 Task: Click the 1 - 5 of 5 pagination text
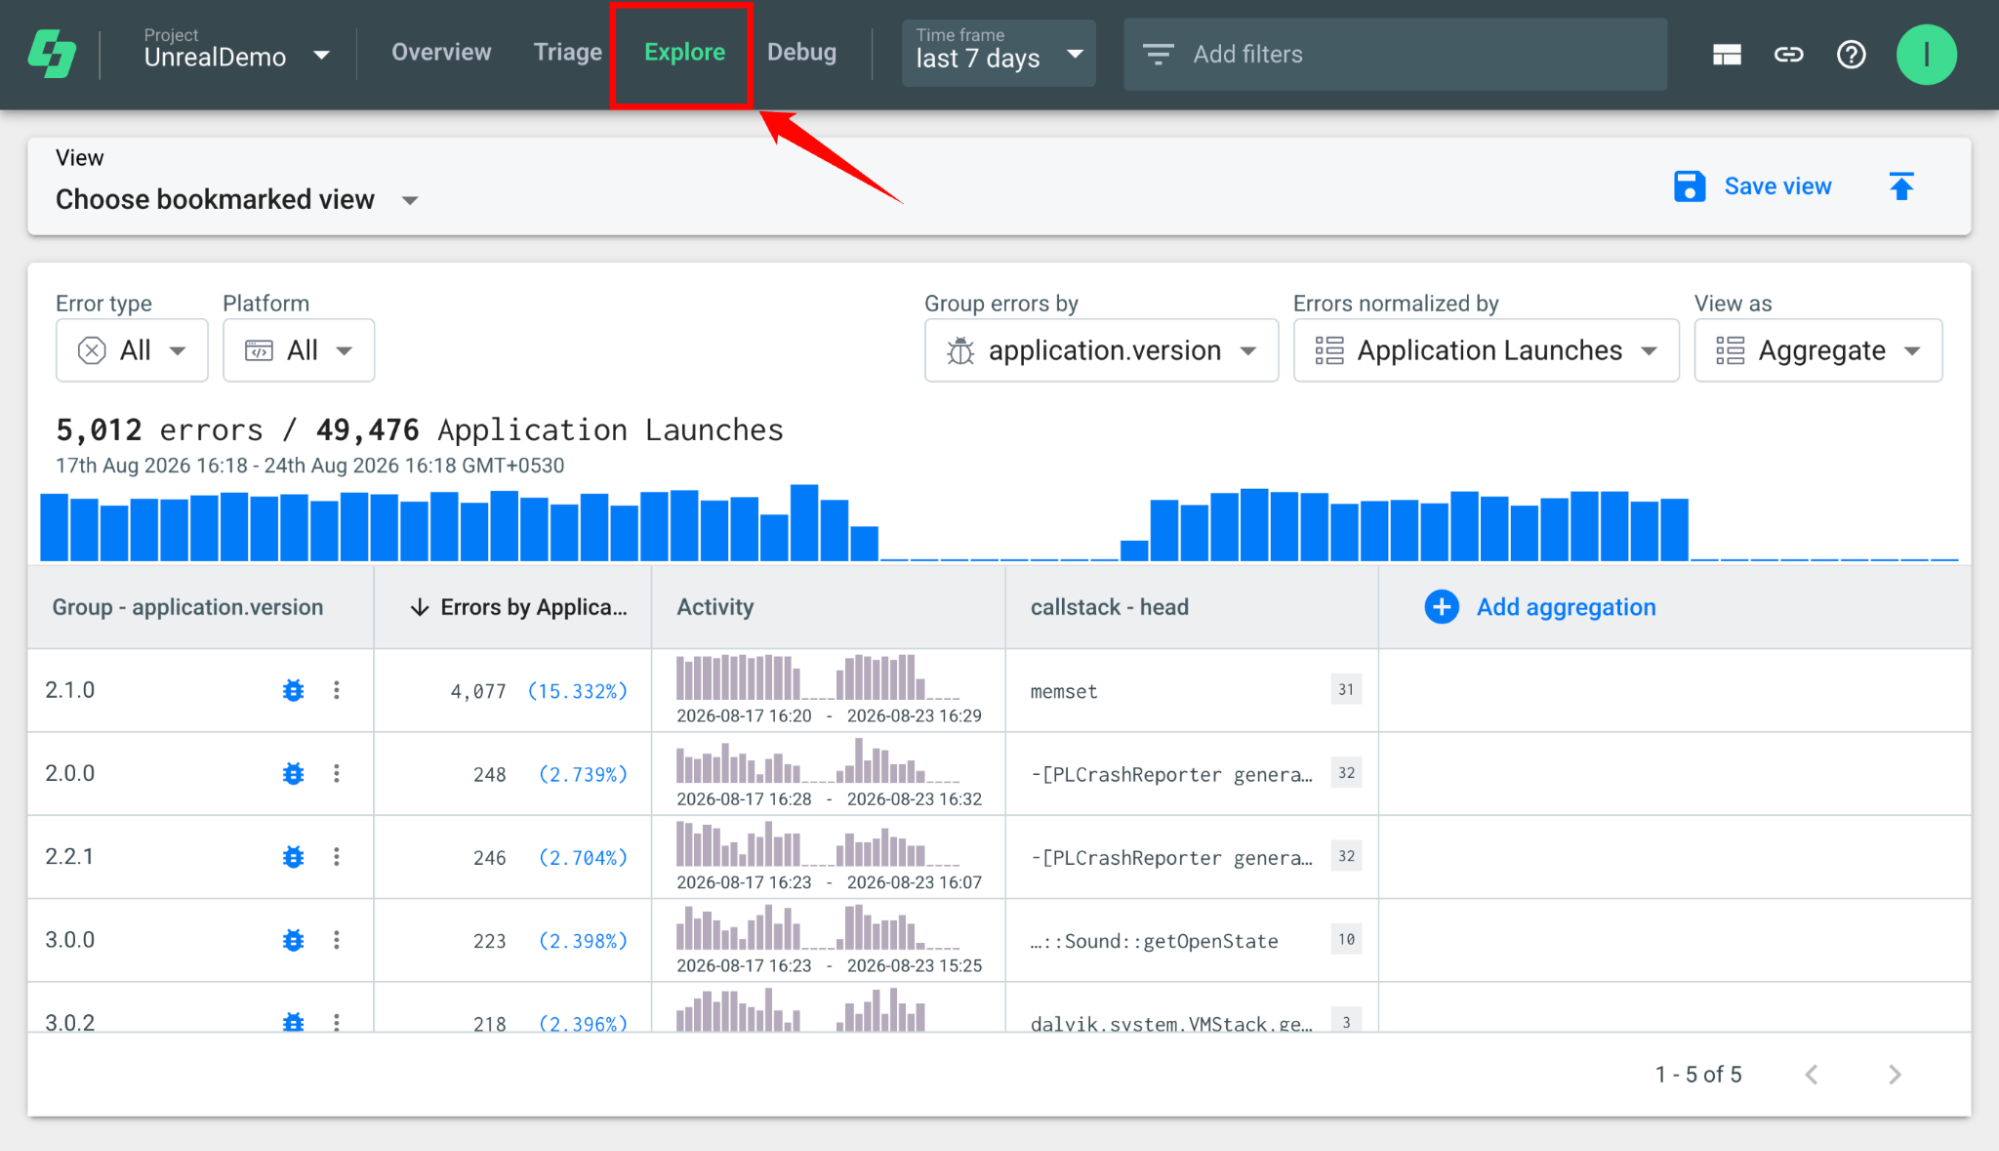coord(1698,1075)
